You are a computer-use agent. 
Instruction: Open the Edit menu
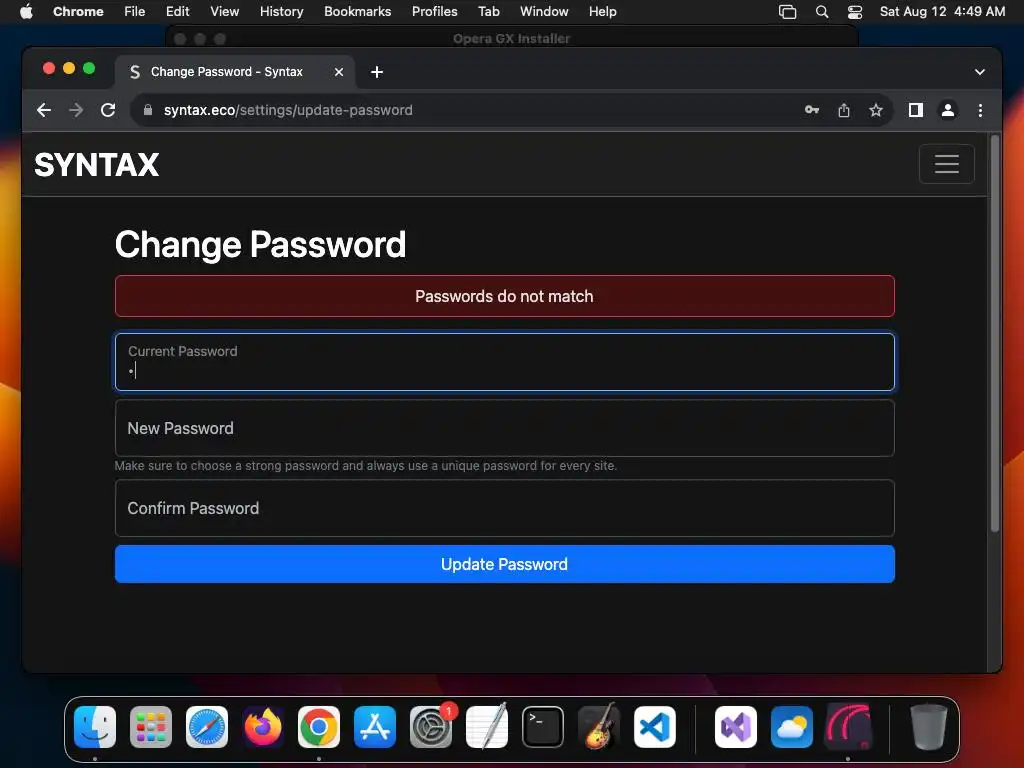pos(177,12)
